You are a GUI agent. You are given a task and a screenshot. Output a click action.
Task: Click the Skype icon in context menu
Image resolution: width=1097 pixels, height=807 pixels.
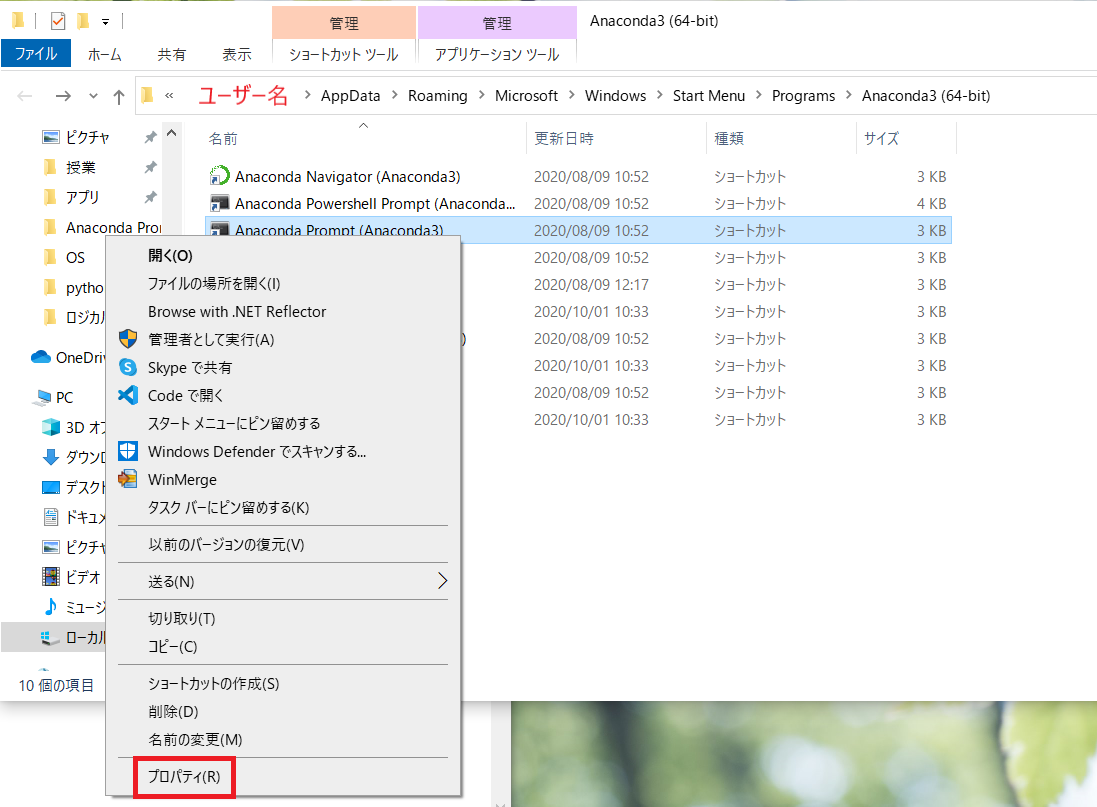(x=128, y=367)
